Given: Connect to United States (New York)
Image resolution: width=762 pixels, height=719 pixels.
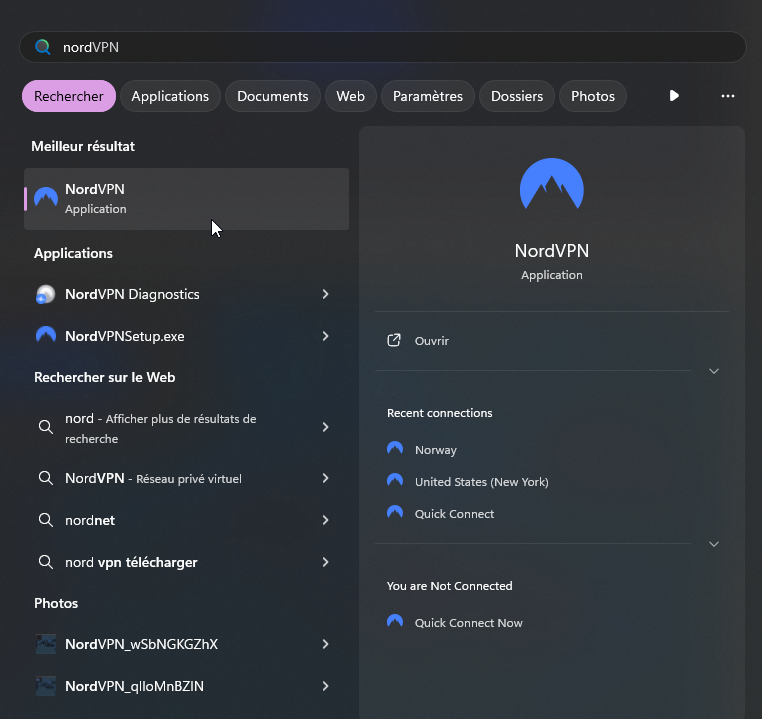Looking at the screenshot, I should [x=481, y=482].
